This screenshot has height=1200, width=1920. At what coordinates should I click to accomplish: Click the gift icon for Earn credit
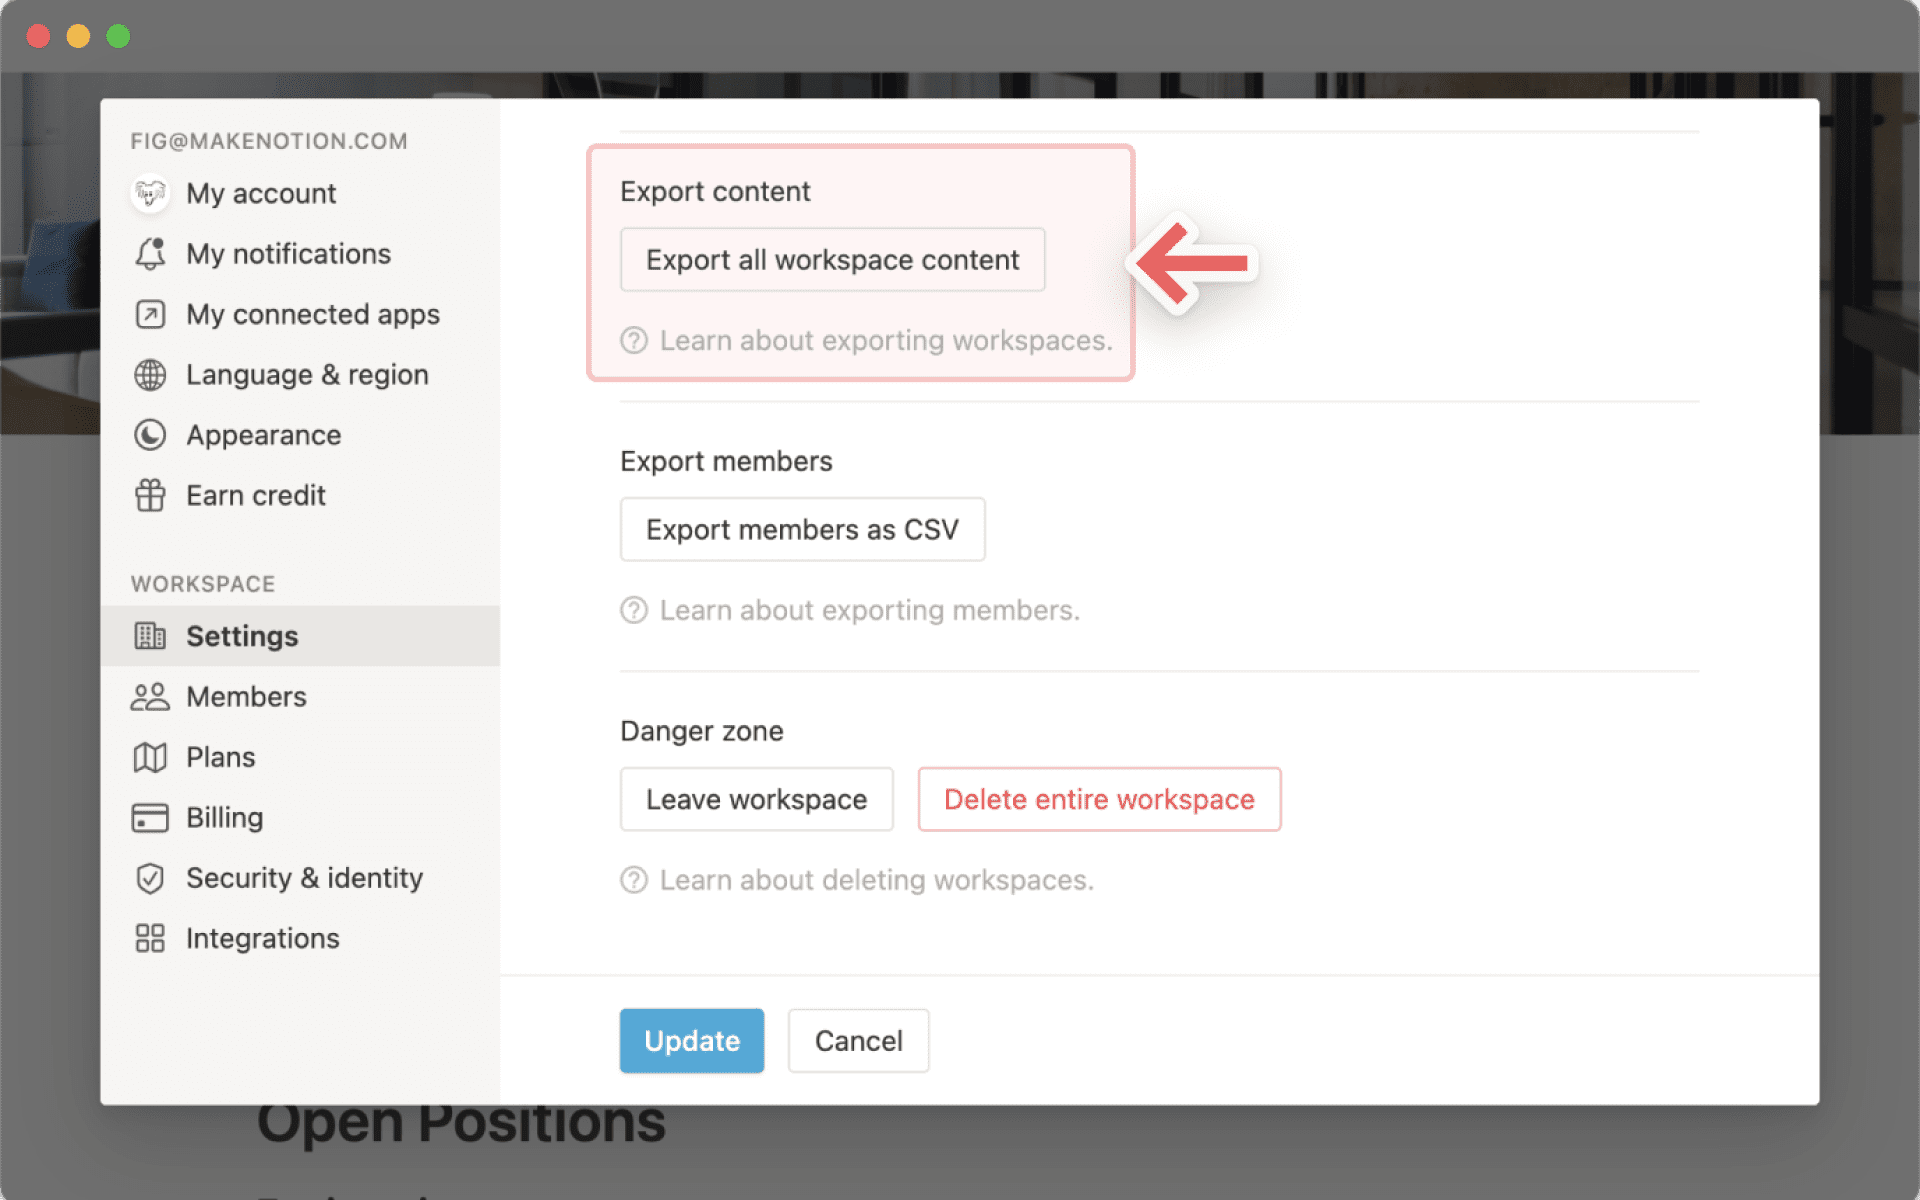150,495
